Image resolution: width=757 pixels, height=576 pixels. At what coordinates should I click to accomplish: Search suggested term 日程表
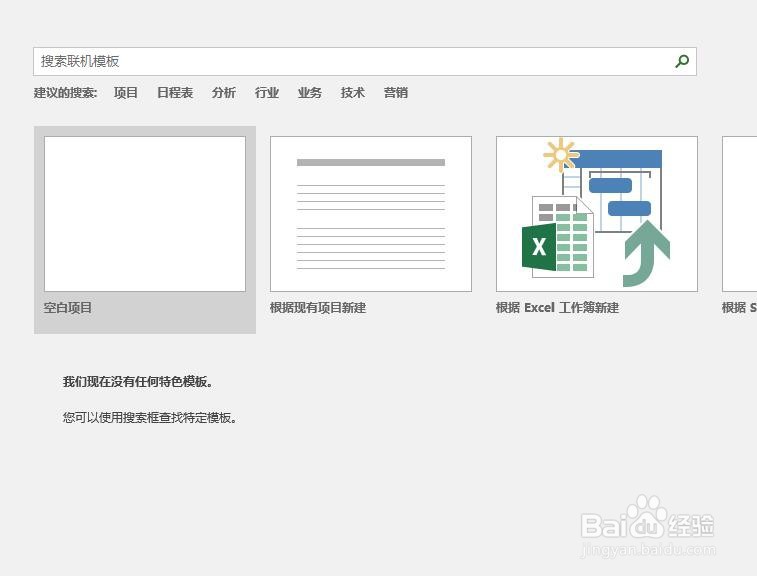click(x=175, y=92)
